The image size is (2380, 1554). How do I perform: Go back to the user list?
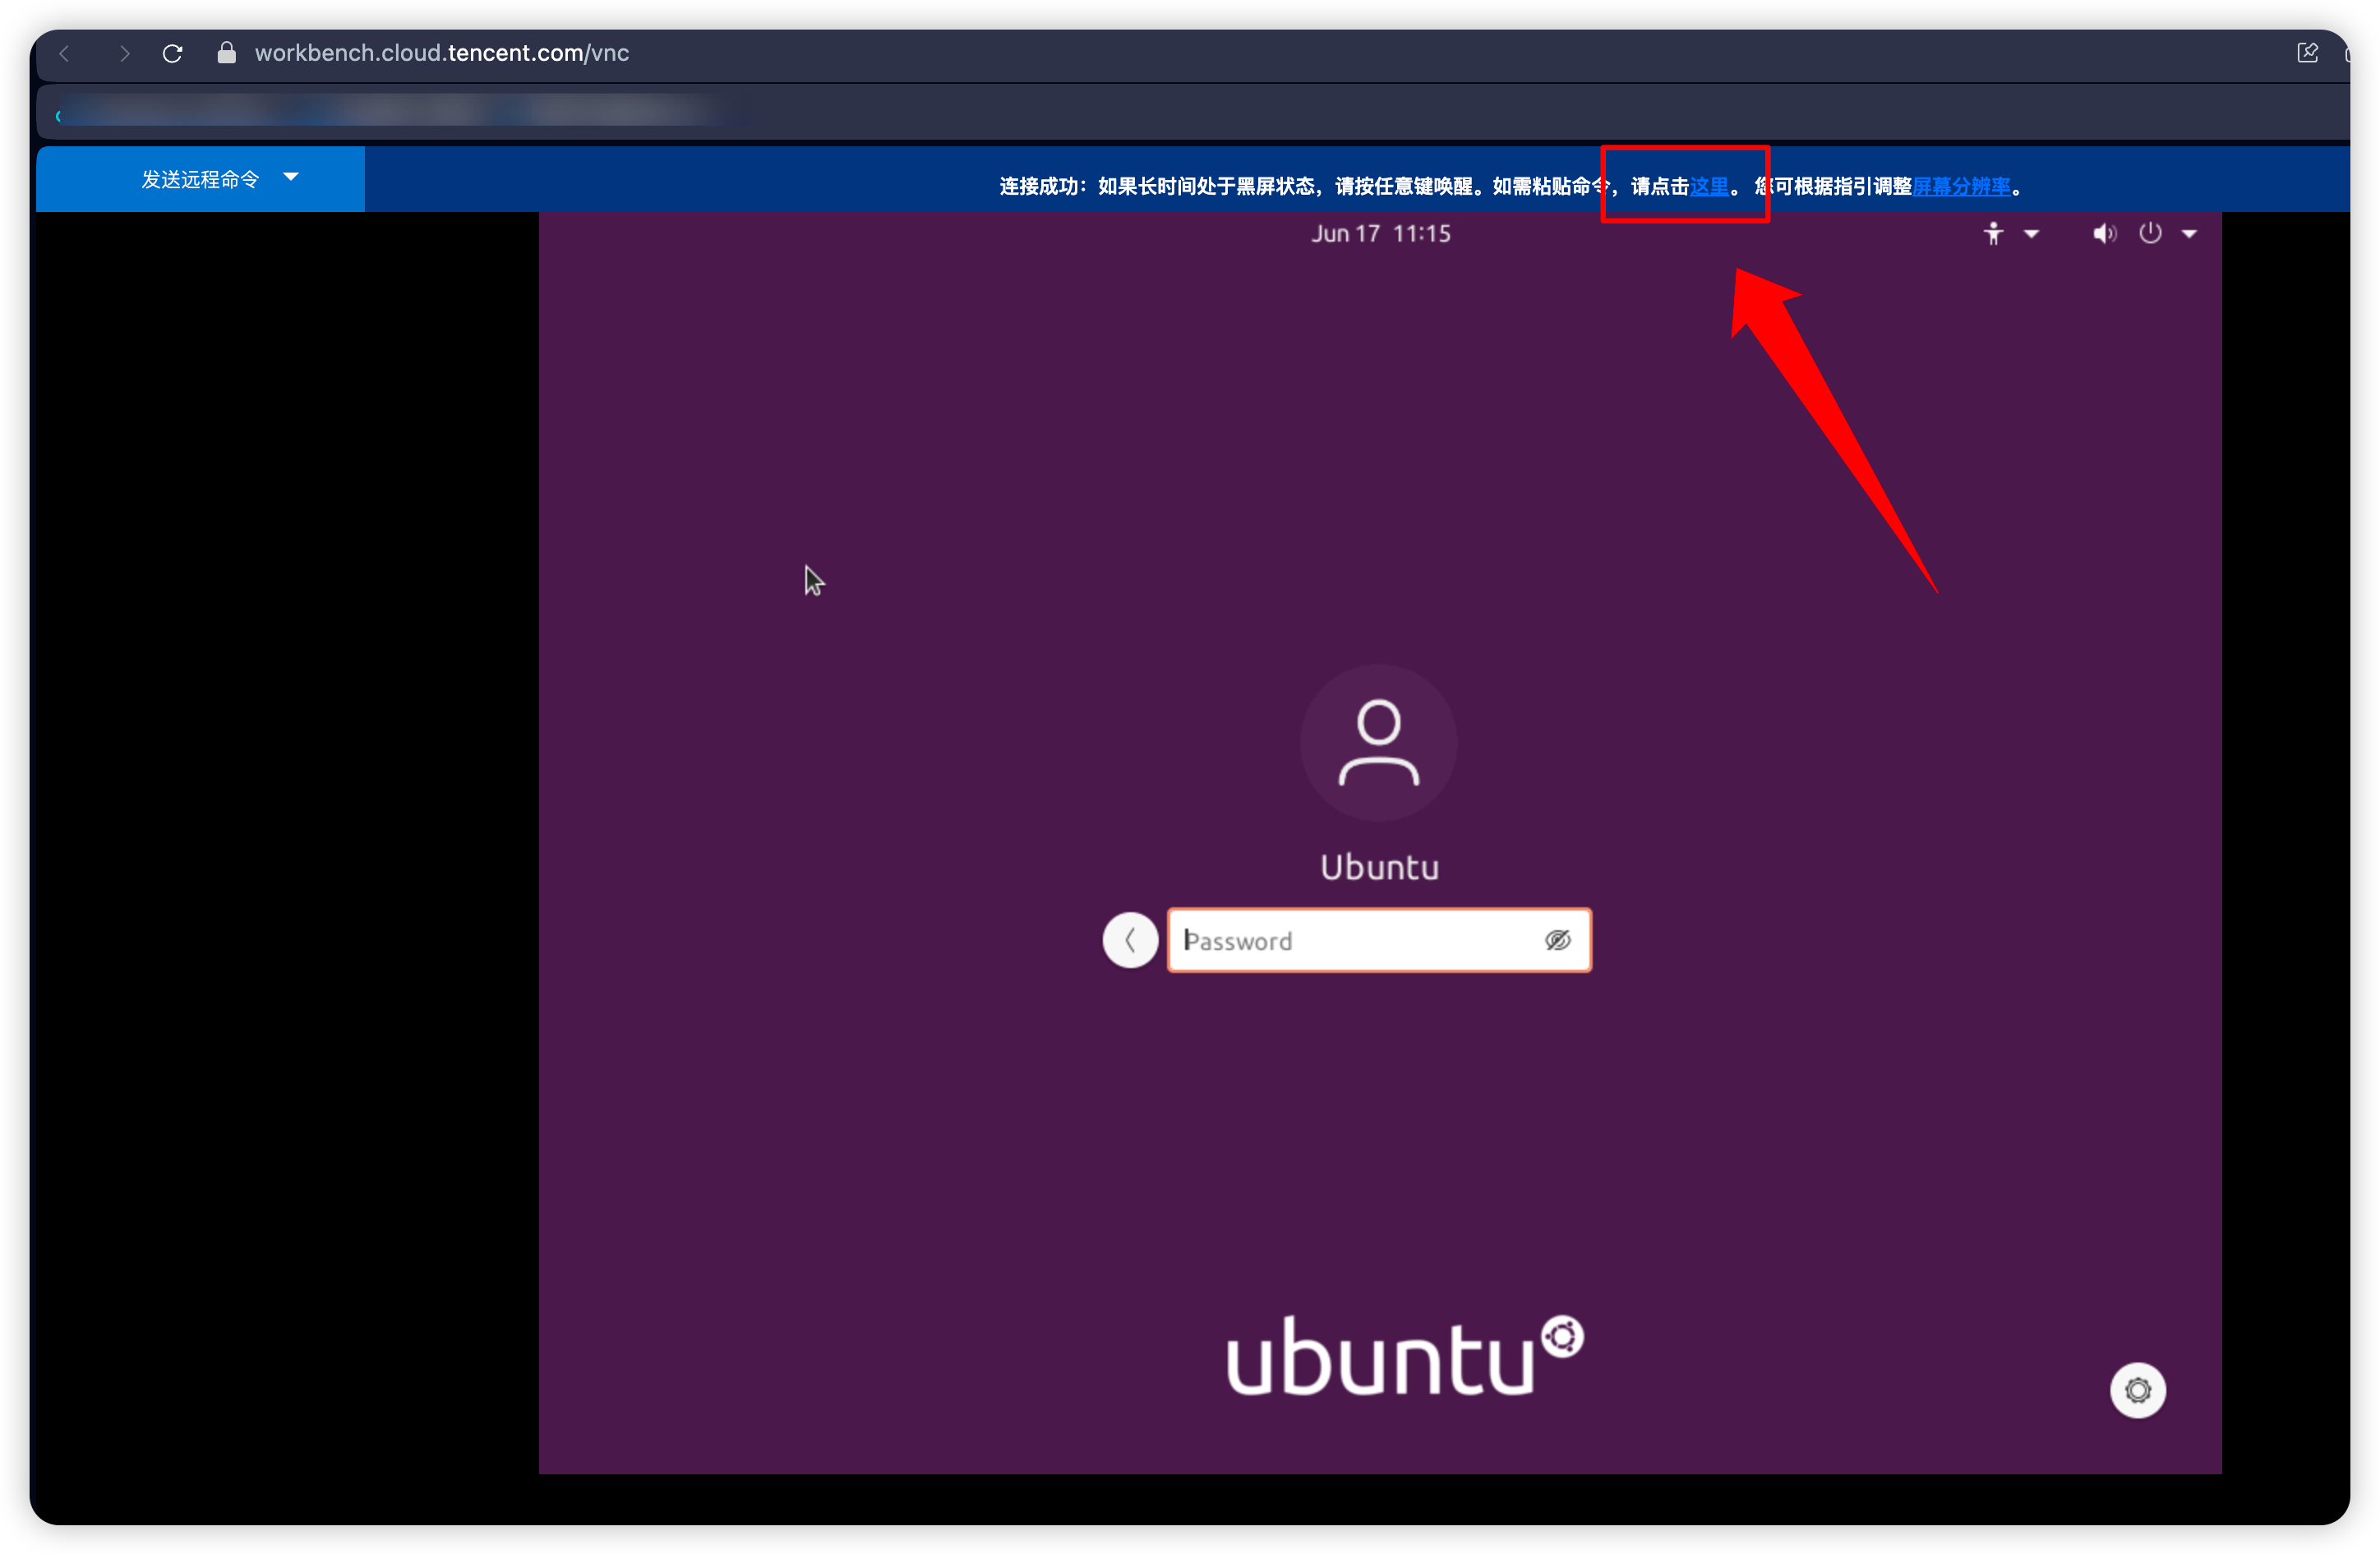coord(1130,940)
